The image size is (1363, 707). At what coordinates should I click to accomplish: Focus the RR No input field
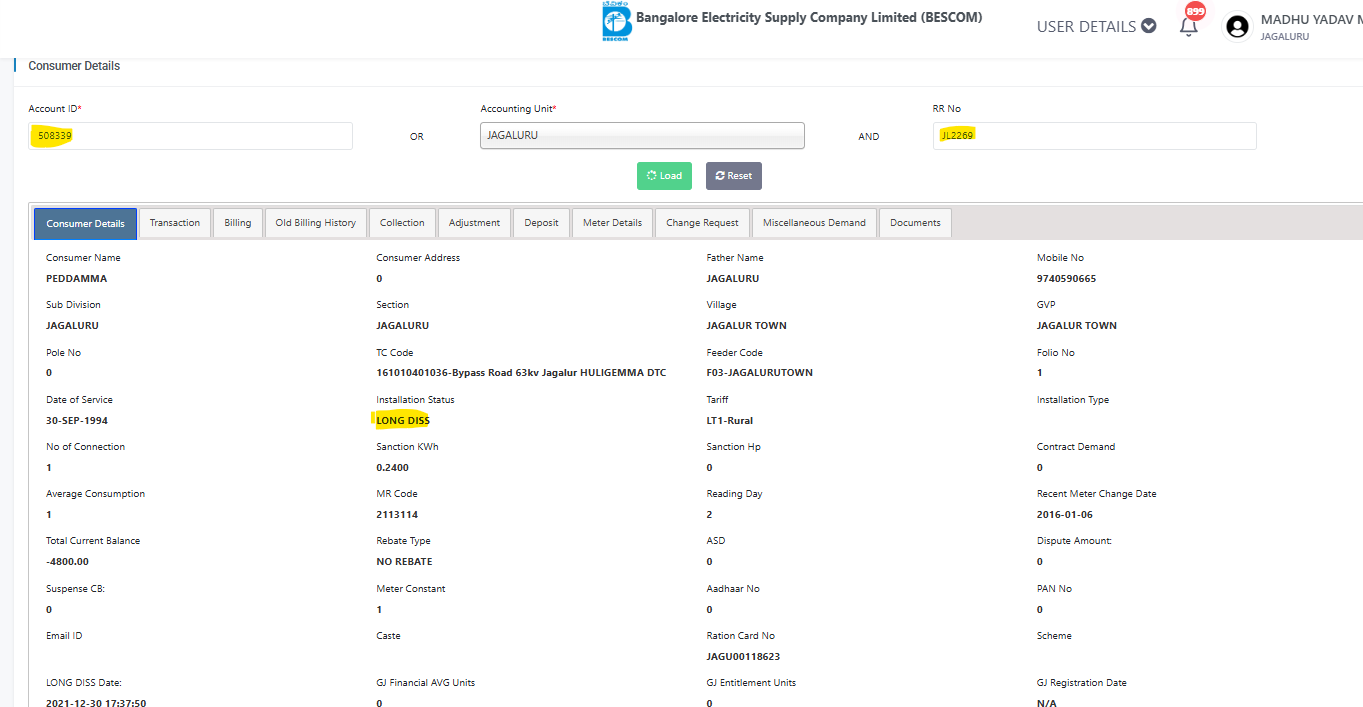tap(1094, 136)
